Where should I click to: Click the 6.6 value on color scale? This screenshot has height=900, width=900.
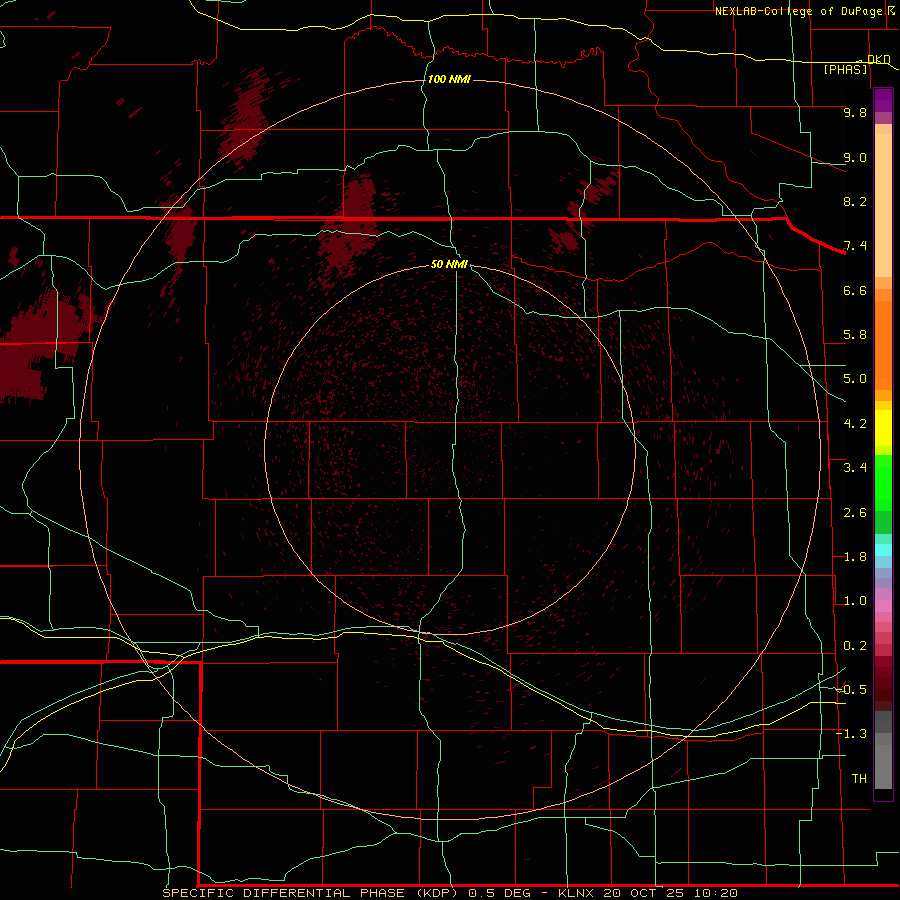(855, 290)
